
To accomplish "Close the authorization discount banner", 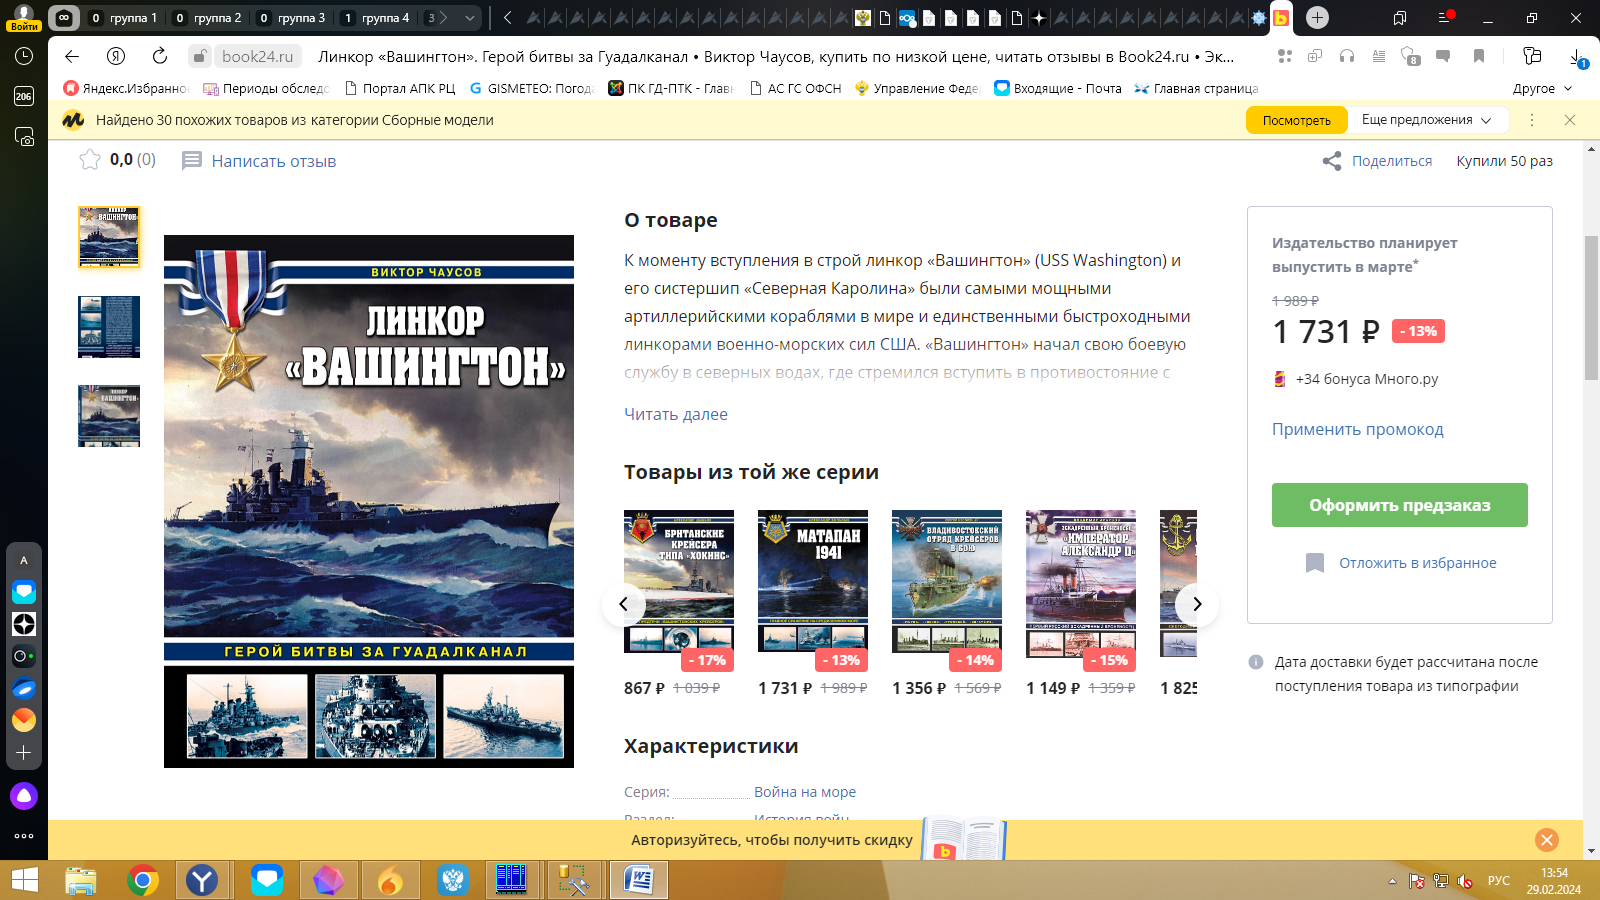I will tap(1546, 840).
